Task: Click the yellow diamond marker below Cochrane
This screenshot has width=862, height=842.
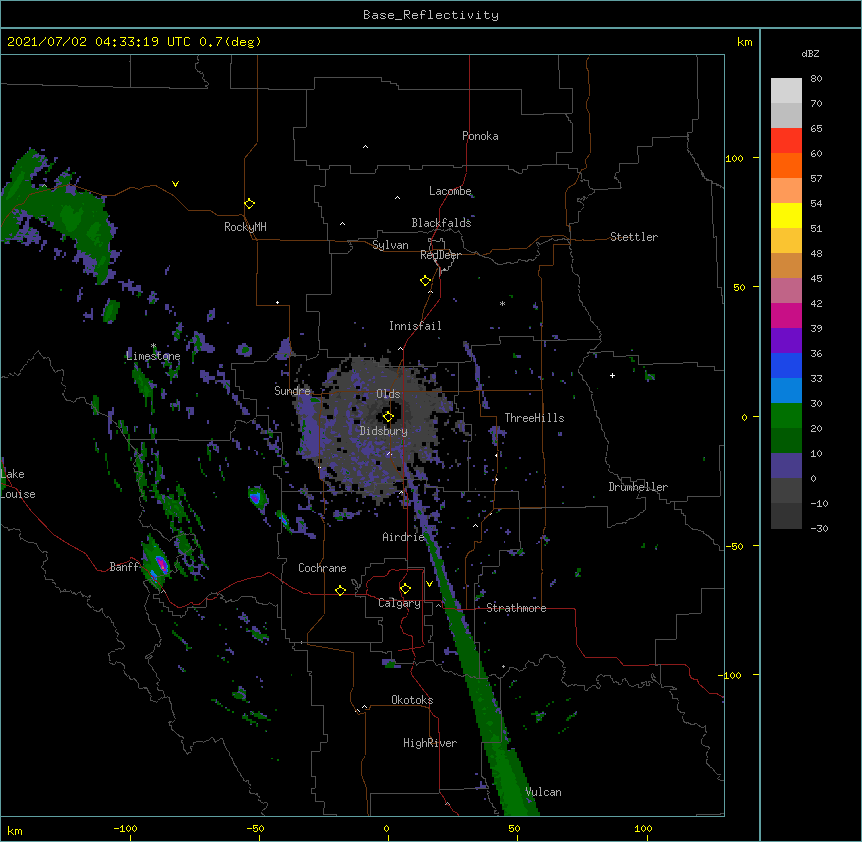Action: click(x=340, y=590)
